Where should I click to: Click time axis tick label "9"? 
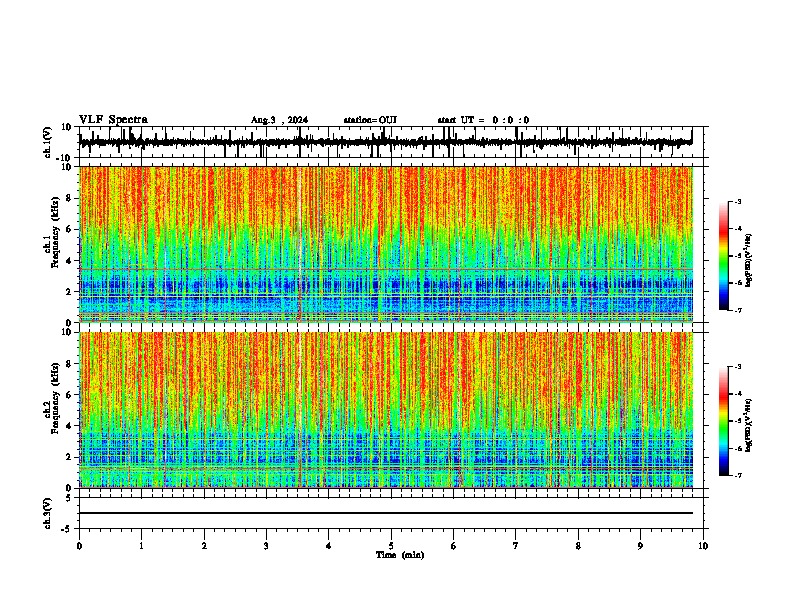640,546
